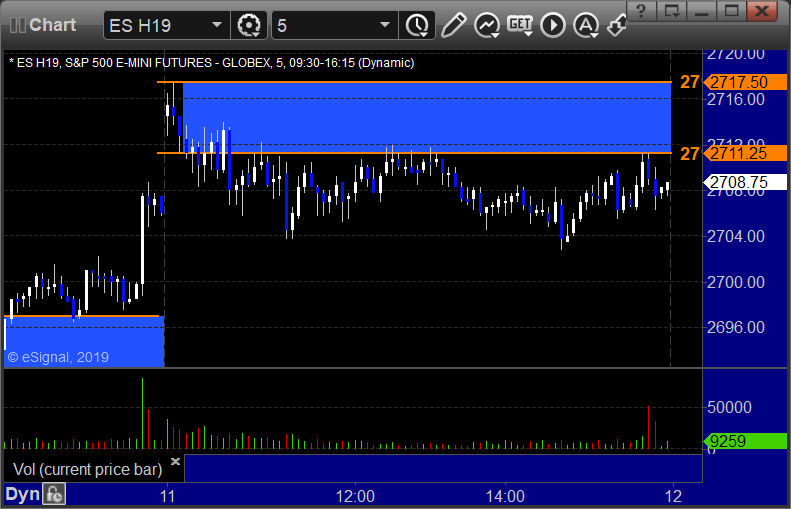Viewport: 791px width, 509px height.
Task: Click the current price 2708.75 label
Action: point(745,182)
